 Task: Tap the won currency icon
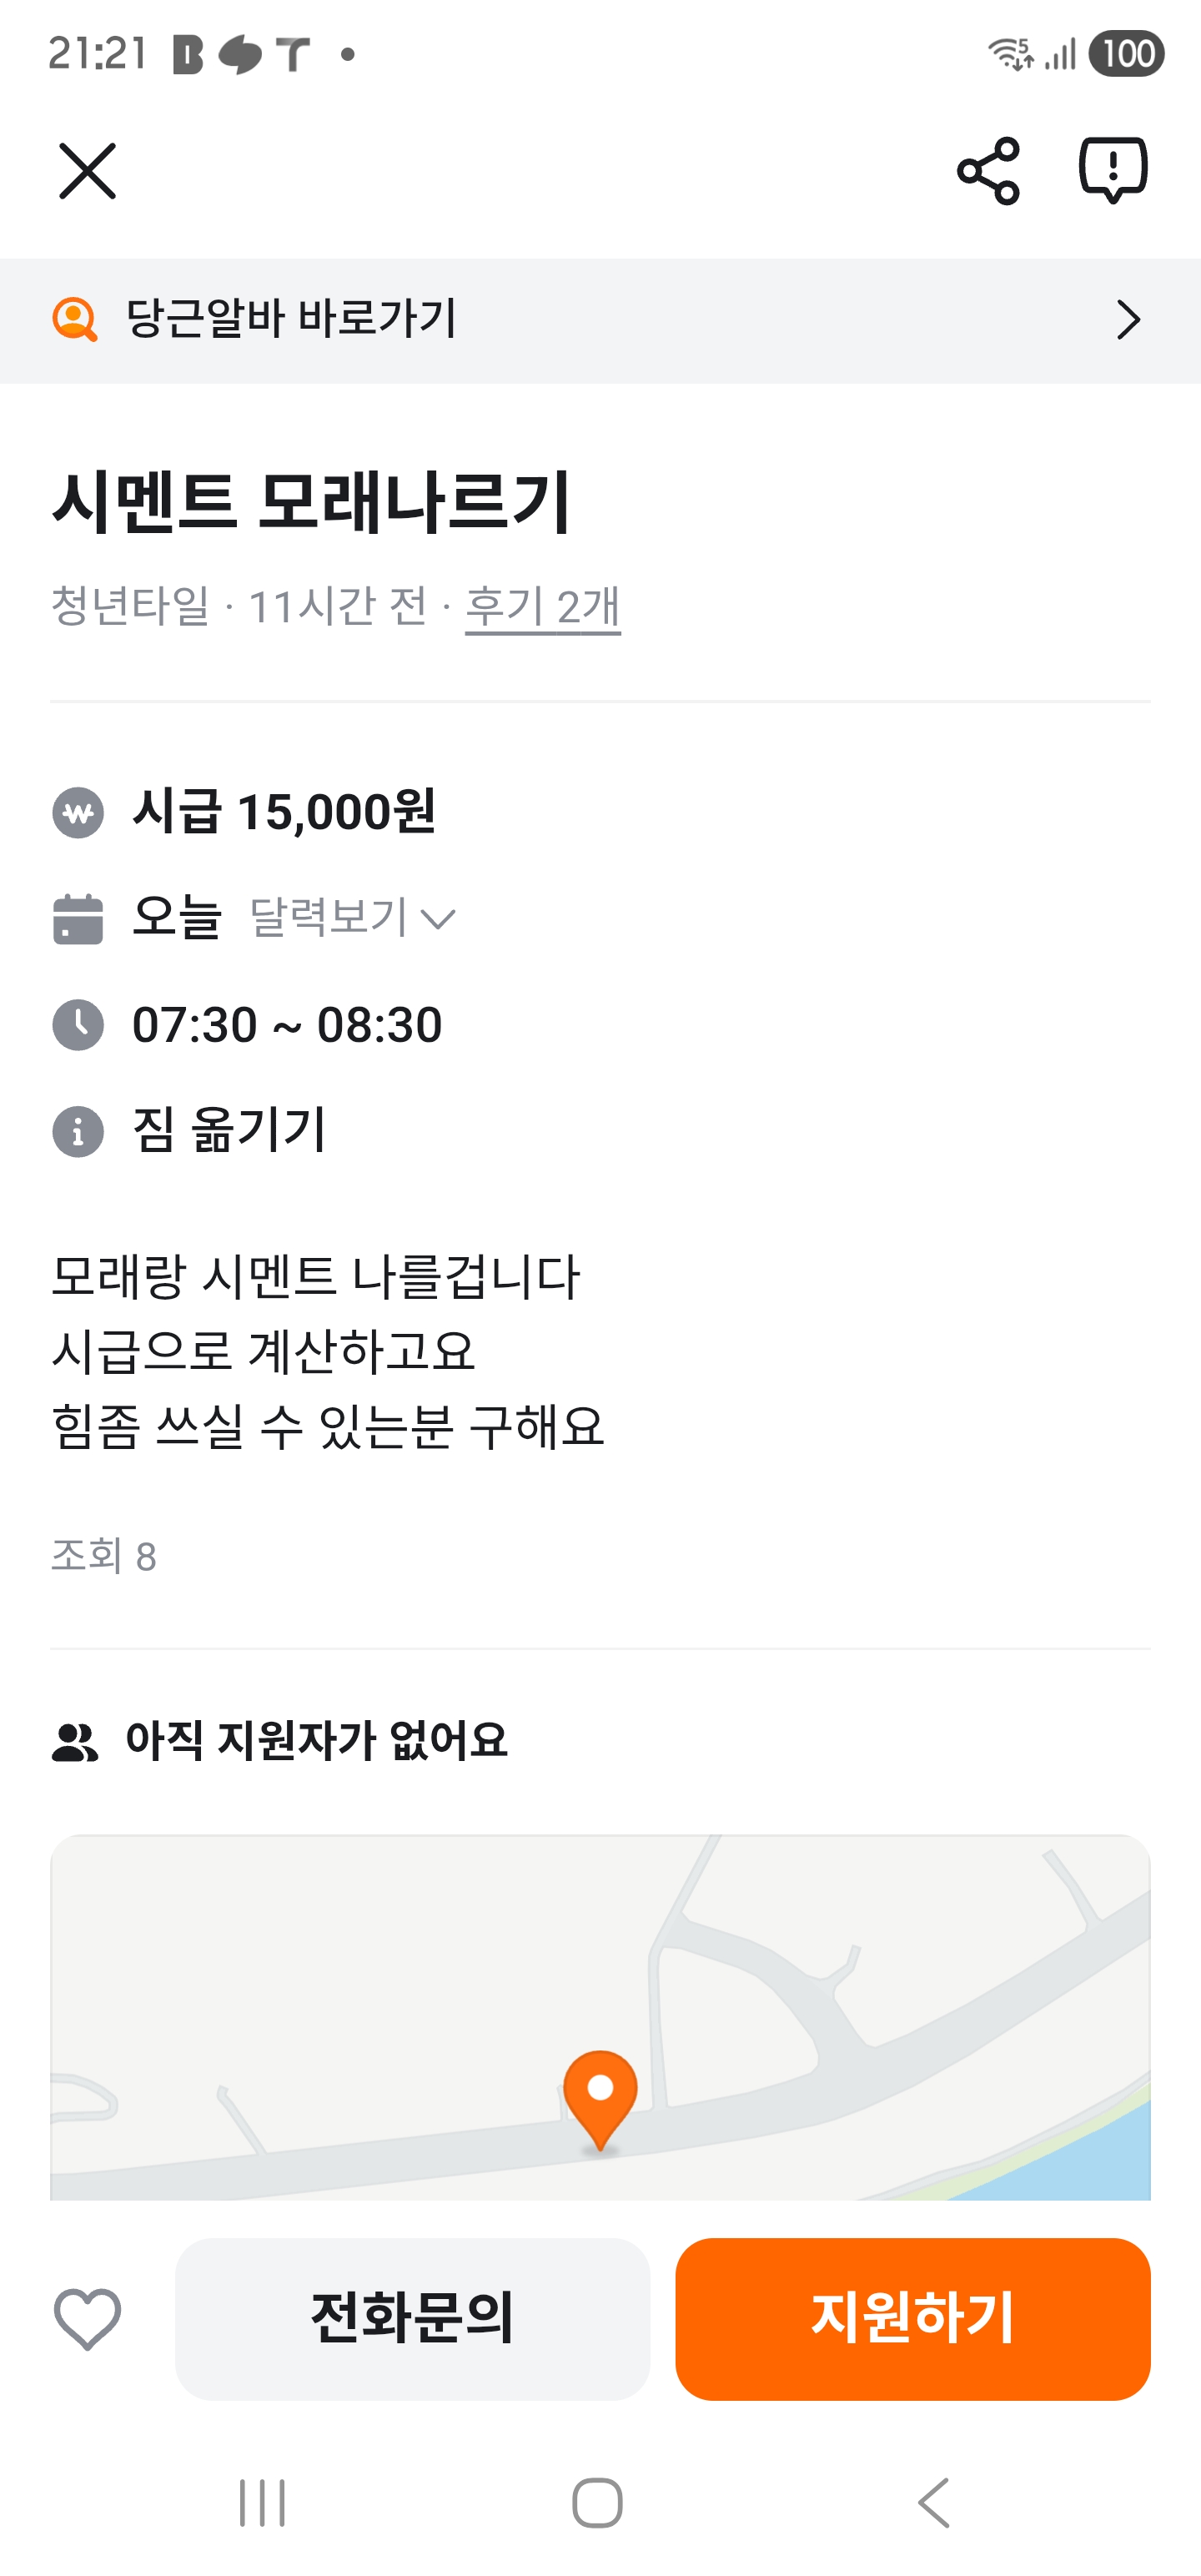point(78,813)
